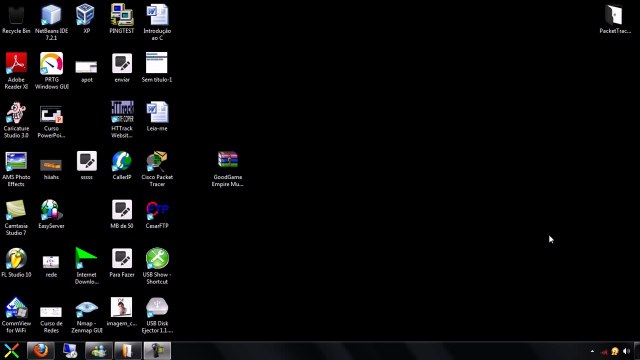640x360 pixels.
Task: Select the XP VirtualBox desktop icon
Action: [x=86, y=19]
